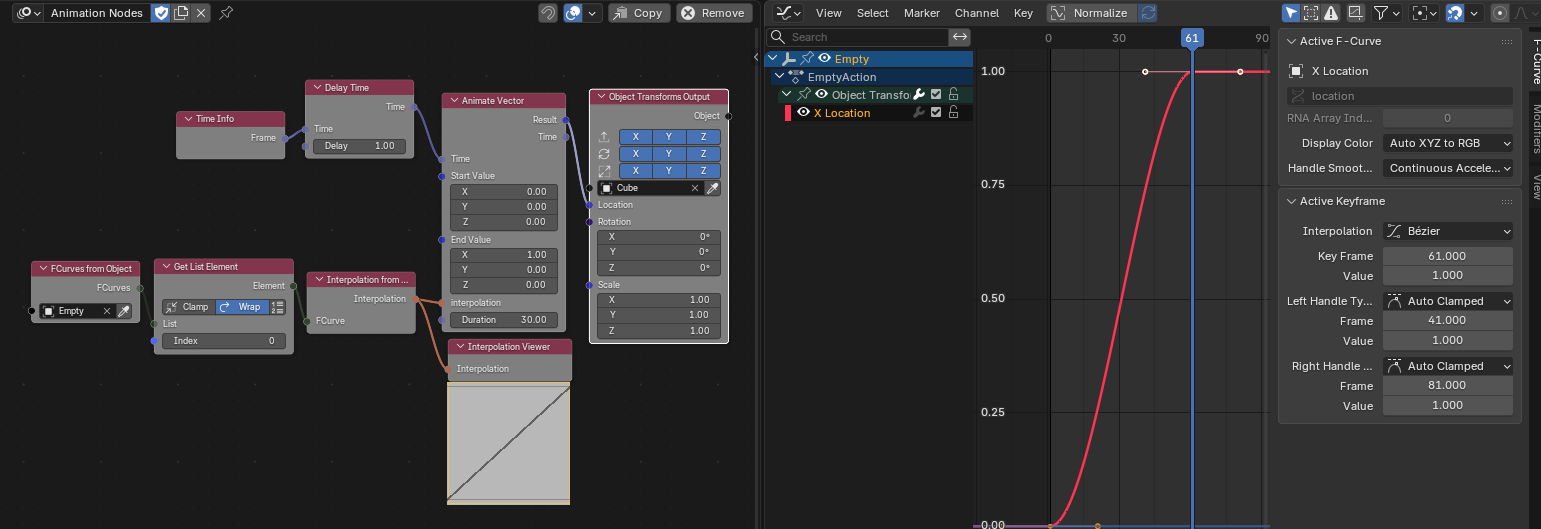The height and width of the screenshot is (529, 1541).
Task: Unlink the Animation Nodes tree
Action: pos(201,13)
